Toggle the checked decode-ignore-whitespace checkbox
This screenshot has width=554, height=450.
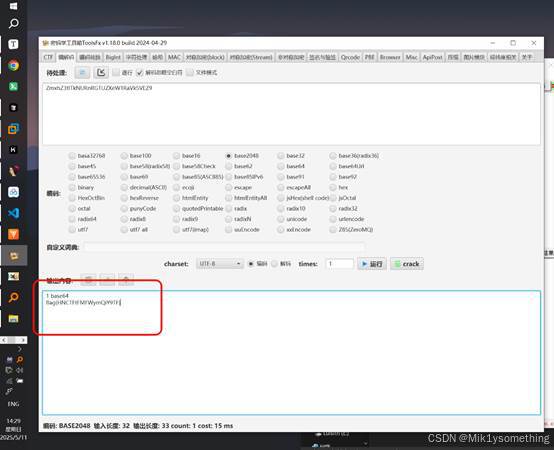pyautogui.click(x=140, y=72)
